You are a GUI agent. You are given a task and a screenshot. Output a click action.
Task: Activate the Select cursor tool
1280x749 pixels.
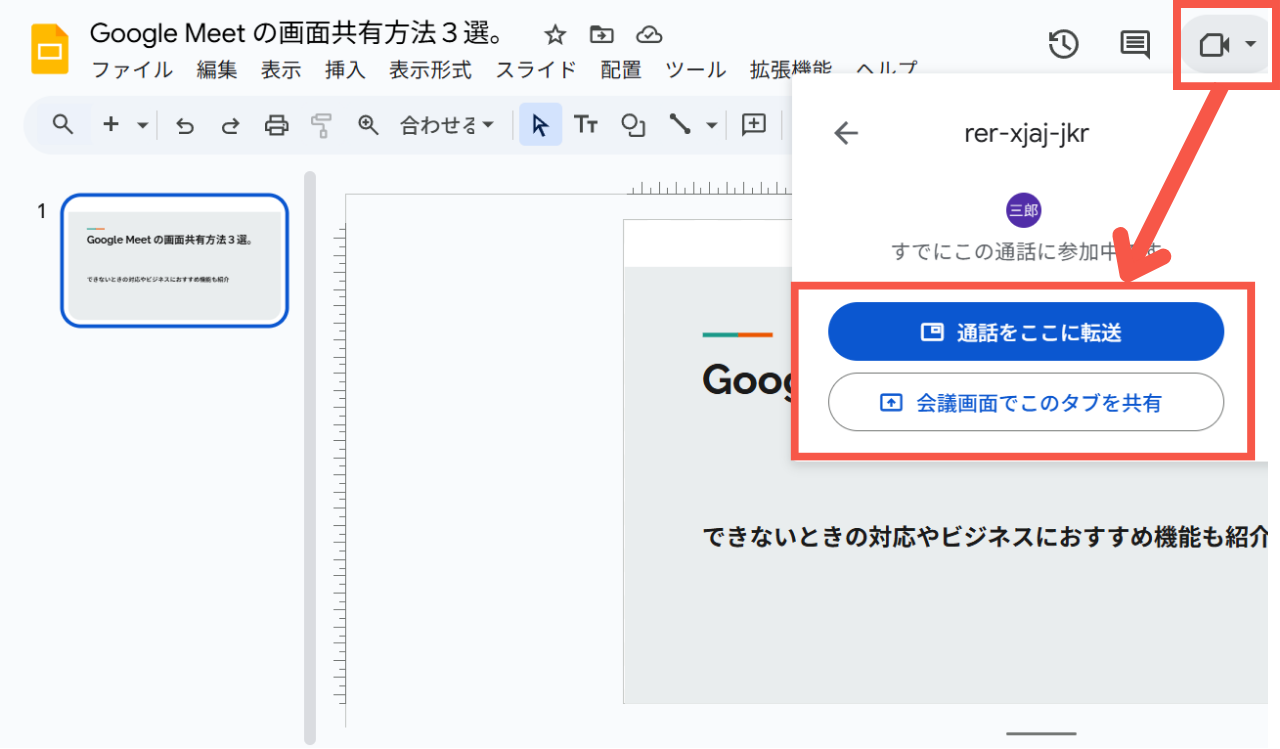540,125
